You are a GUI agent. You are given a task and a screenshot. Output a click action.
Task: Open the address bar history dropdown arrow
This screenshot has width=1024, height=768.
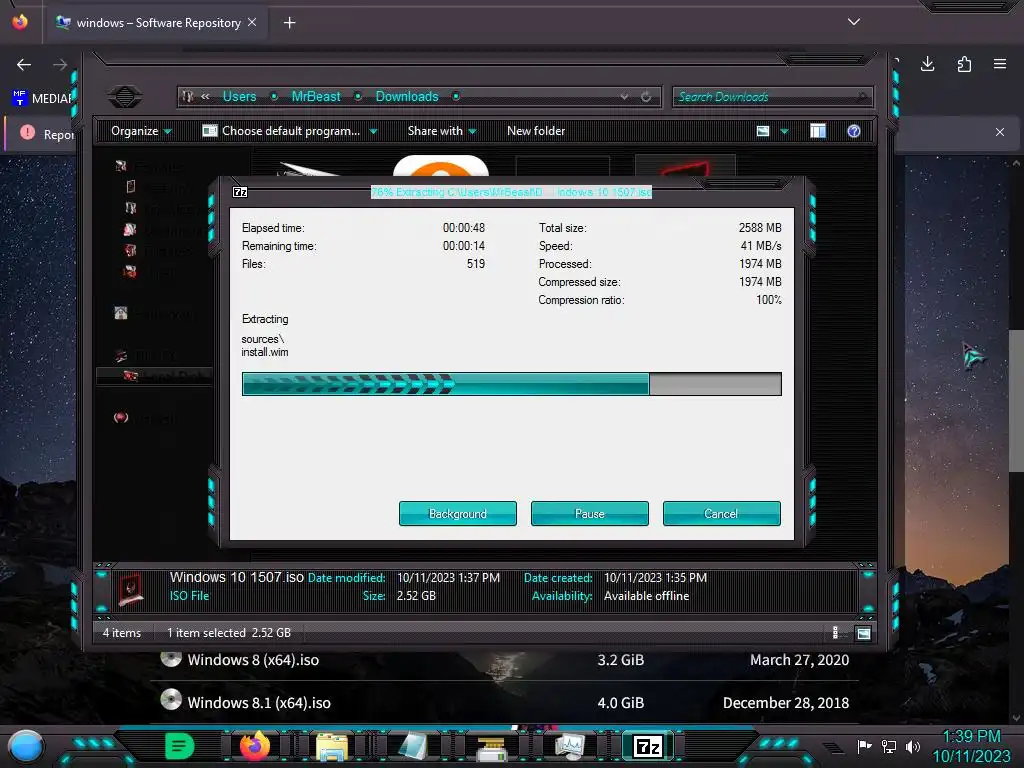[624, 97]
